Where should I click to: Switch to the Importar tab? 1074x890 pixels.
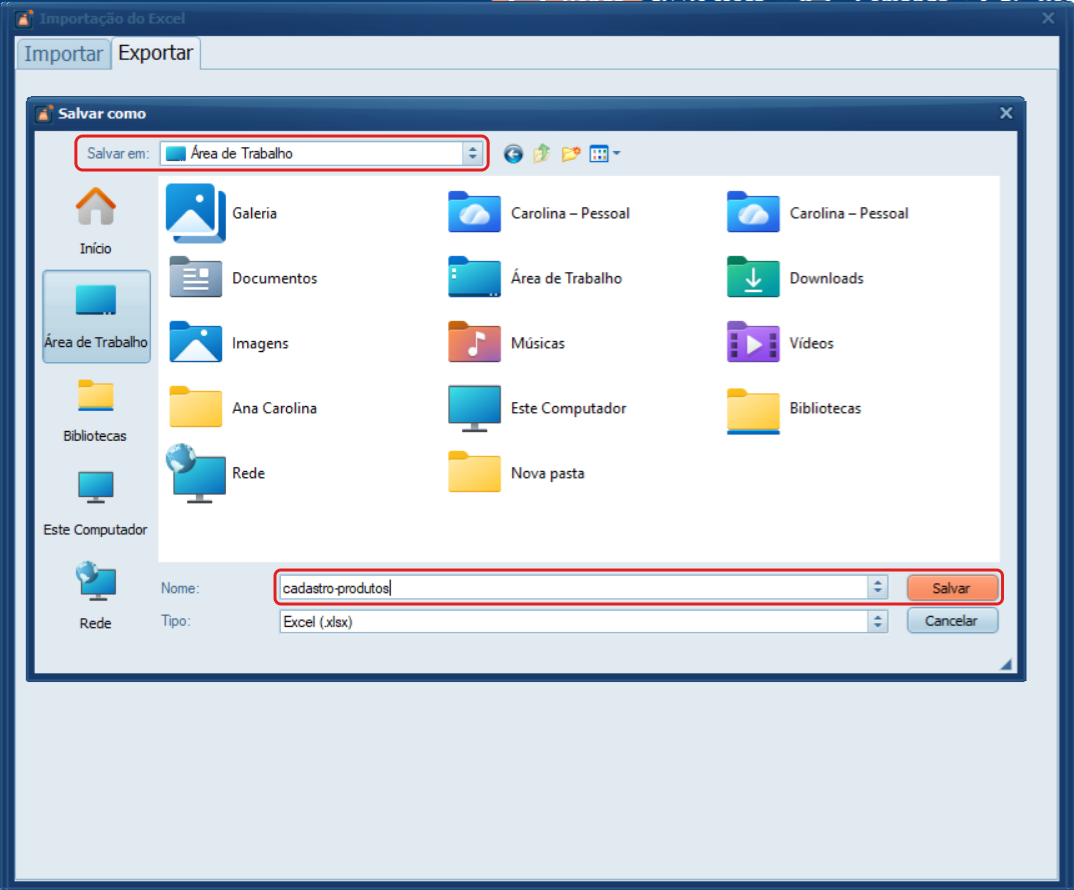click(63, 54)
